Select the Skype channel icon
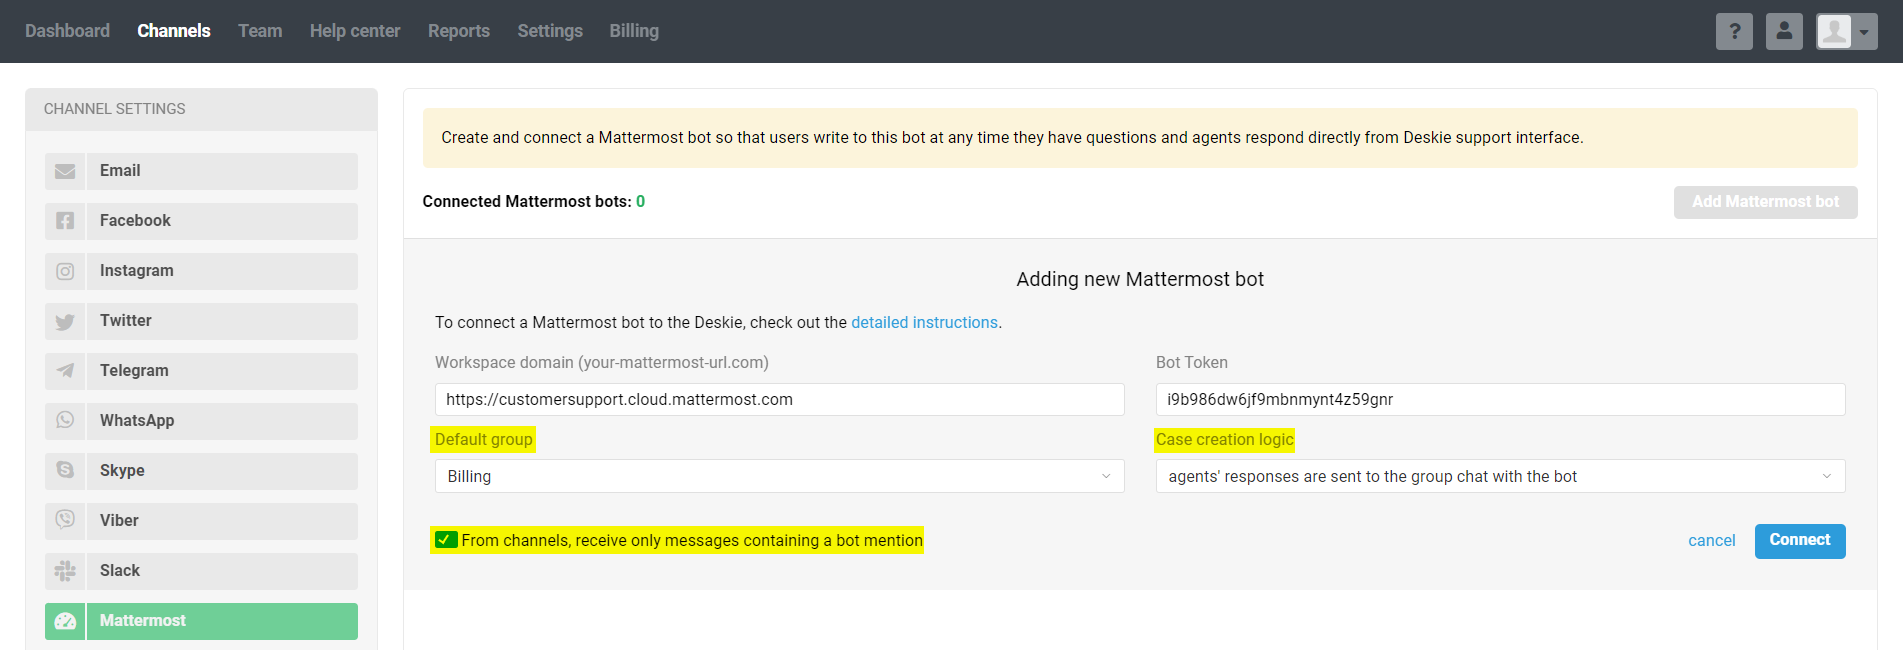1903x650 pixels. 65,471
